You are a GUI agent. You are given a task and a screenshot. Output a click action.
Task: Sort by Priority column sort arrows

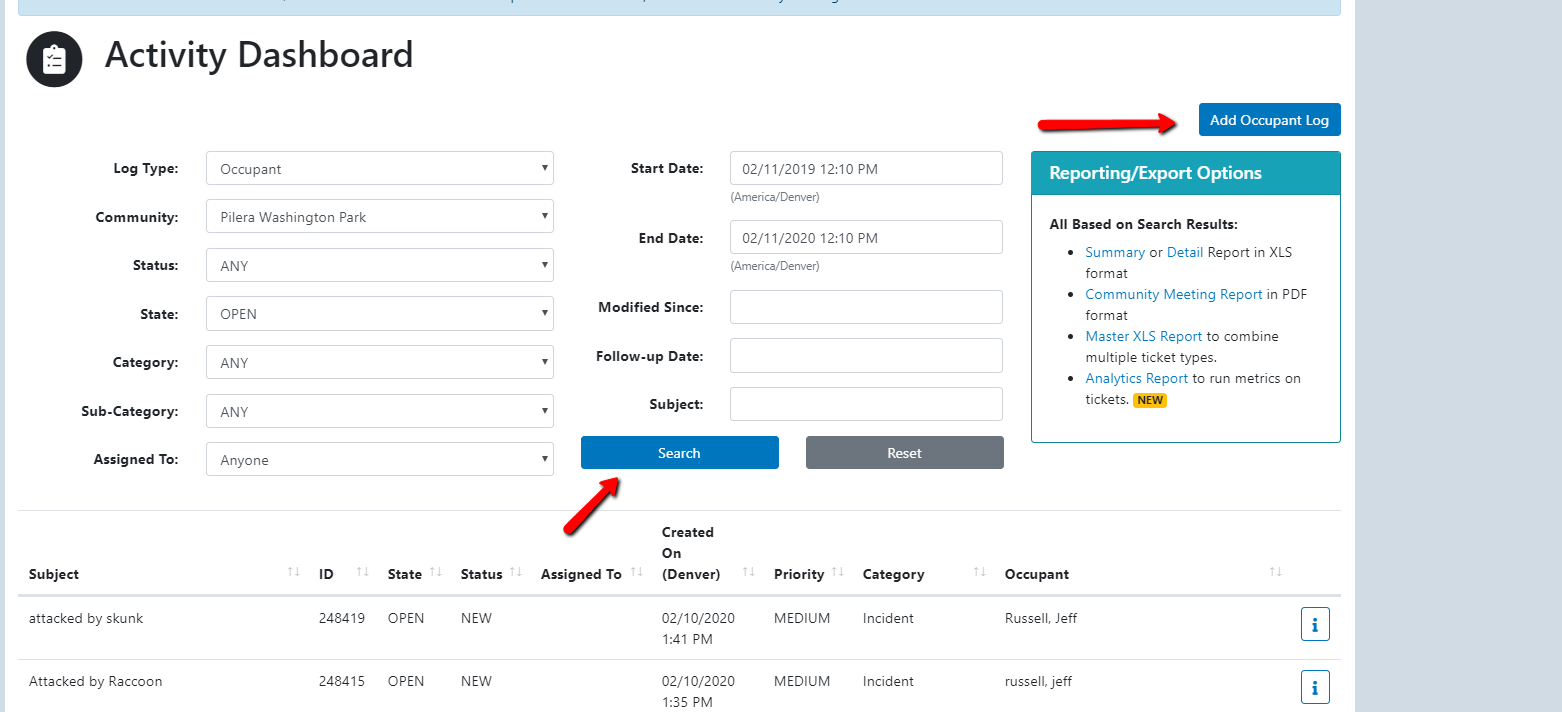click(838, 572)
